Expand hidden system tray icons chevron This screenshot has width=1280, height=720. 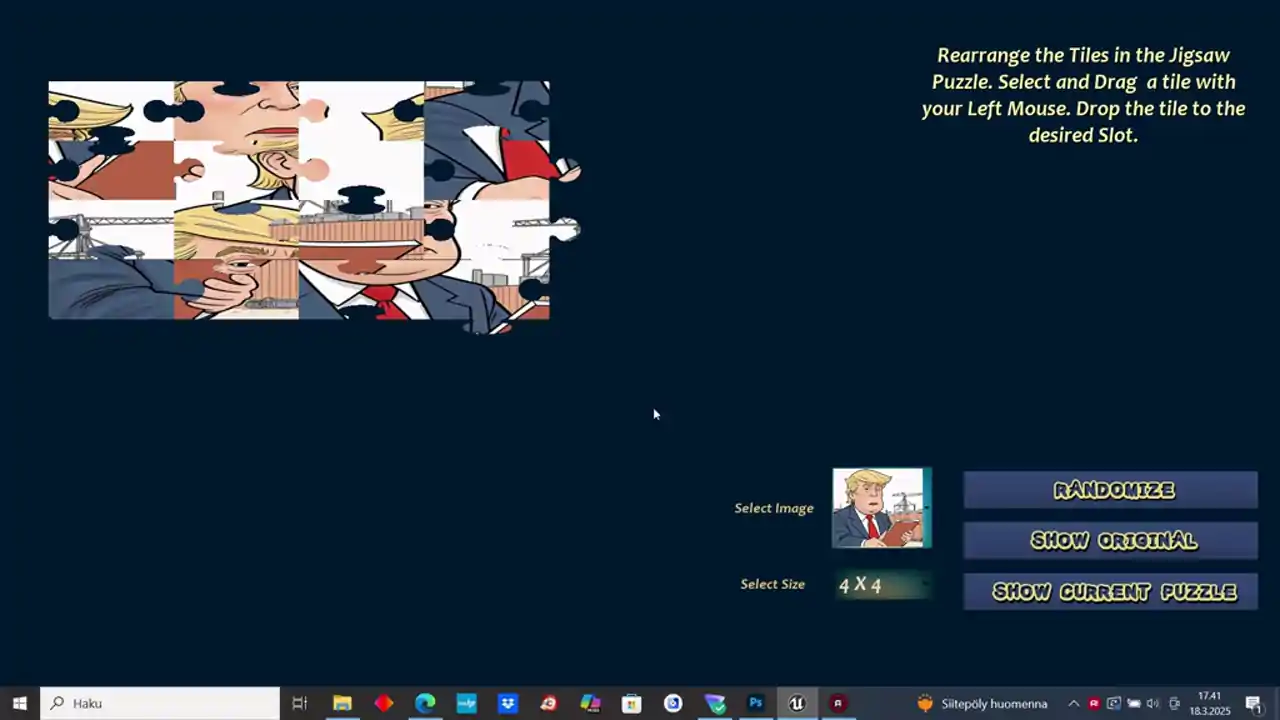(1073, 703)
